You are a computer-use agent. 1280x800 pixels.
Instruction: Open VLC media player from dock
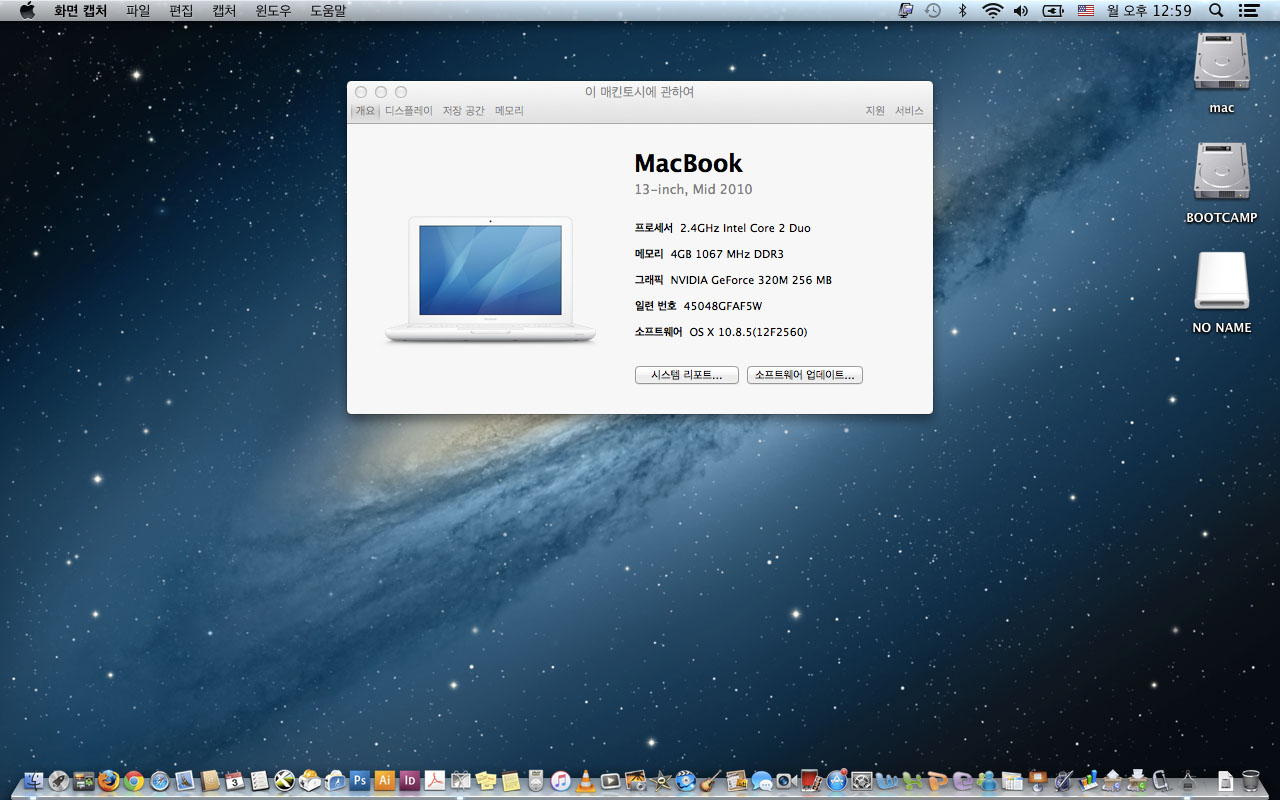(x=586, y=781)
